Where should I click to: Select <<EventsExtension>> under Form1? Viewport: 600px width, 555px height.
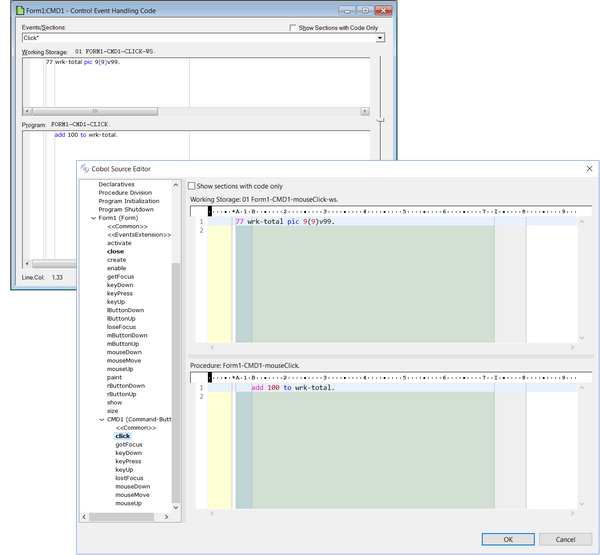(139, 235)
